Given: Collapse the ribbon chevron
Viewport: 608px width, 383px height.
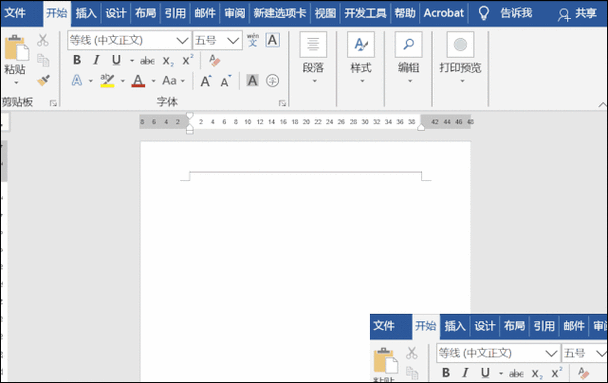Looking at the screenshot, I should [602, 105].
